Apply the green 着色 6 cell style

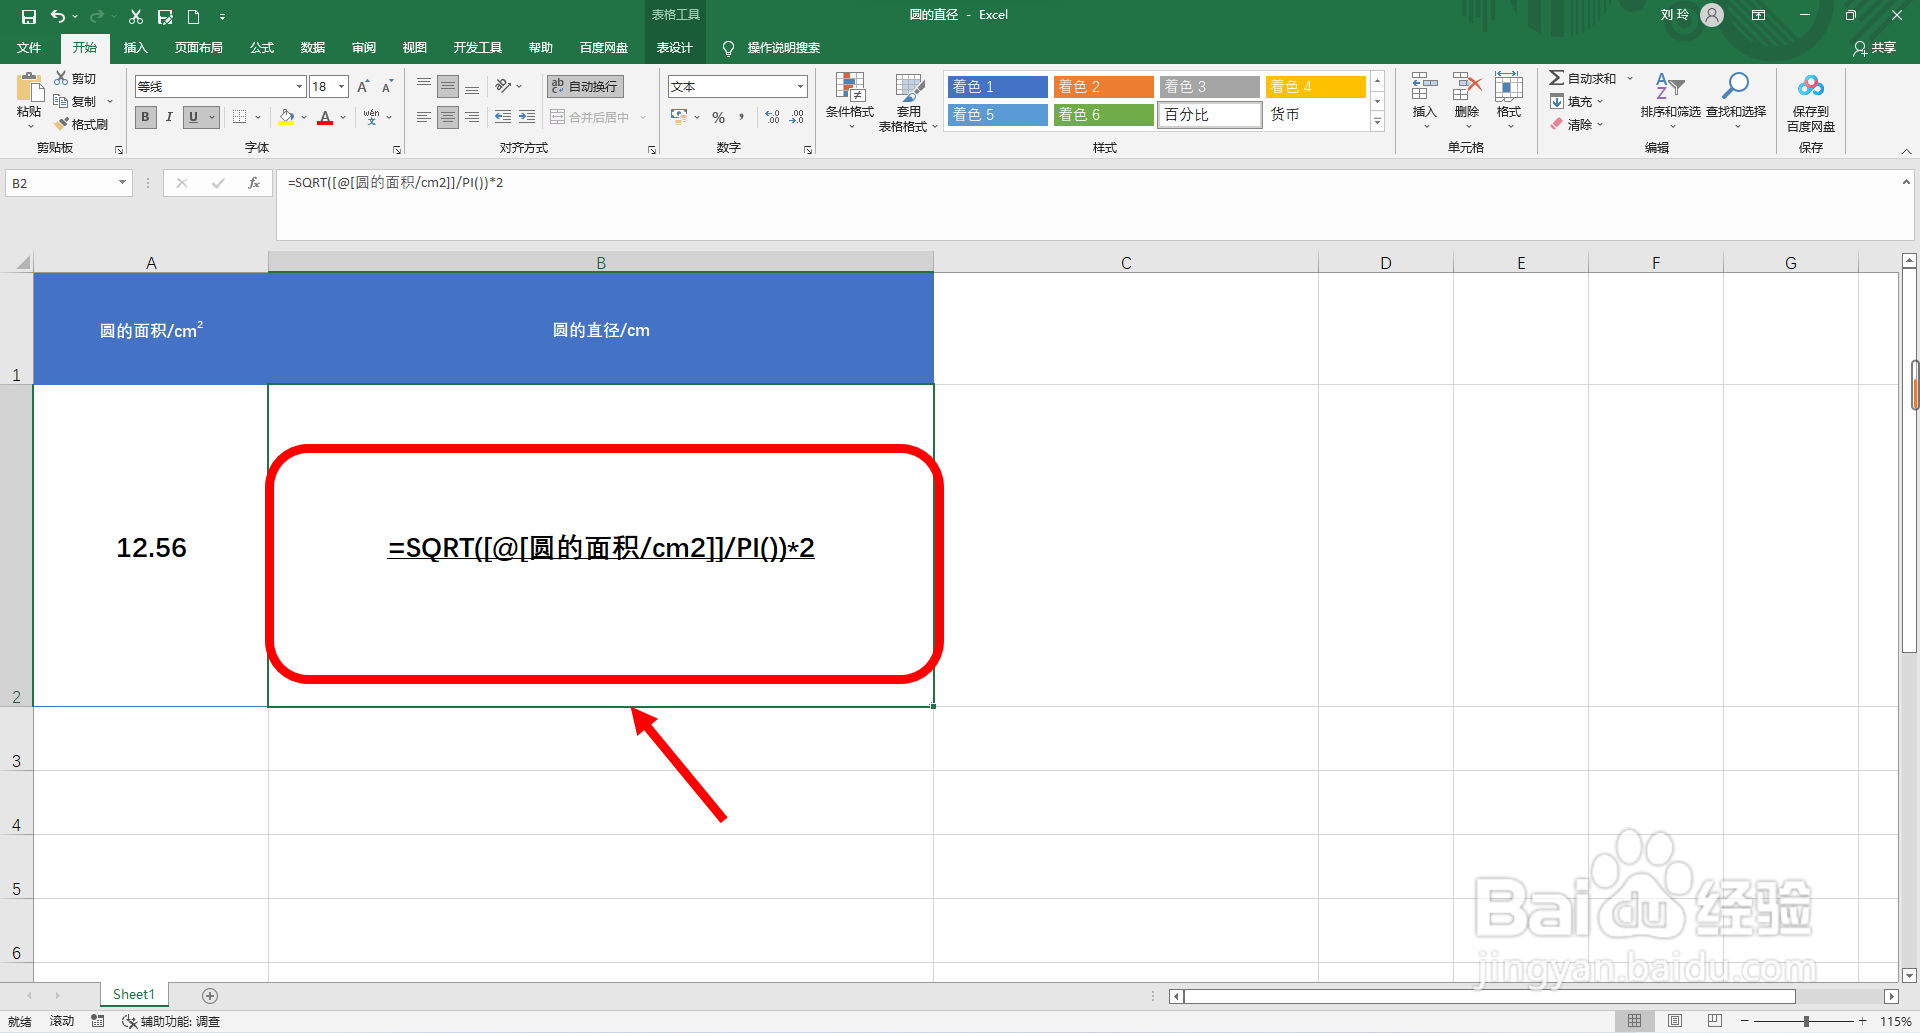(1103, 114)
